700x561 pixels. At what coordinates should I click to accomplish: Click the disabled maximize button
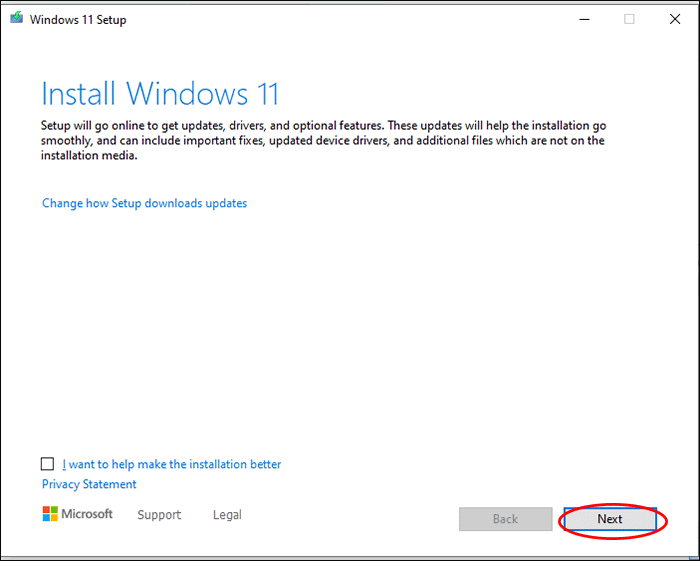(629, 19)
